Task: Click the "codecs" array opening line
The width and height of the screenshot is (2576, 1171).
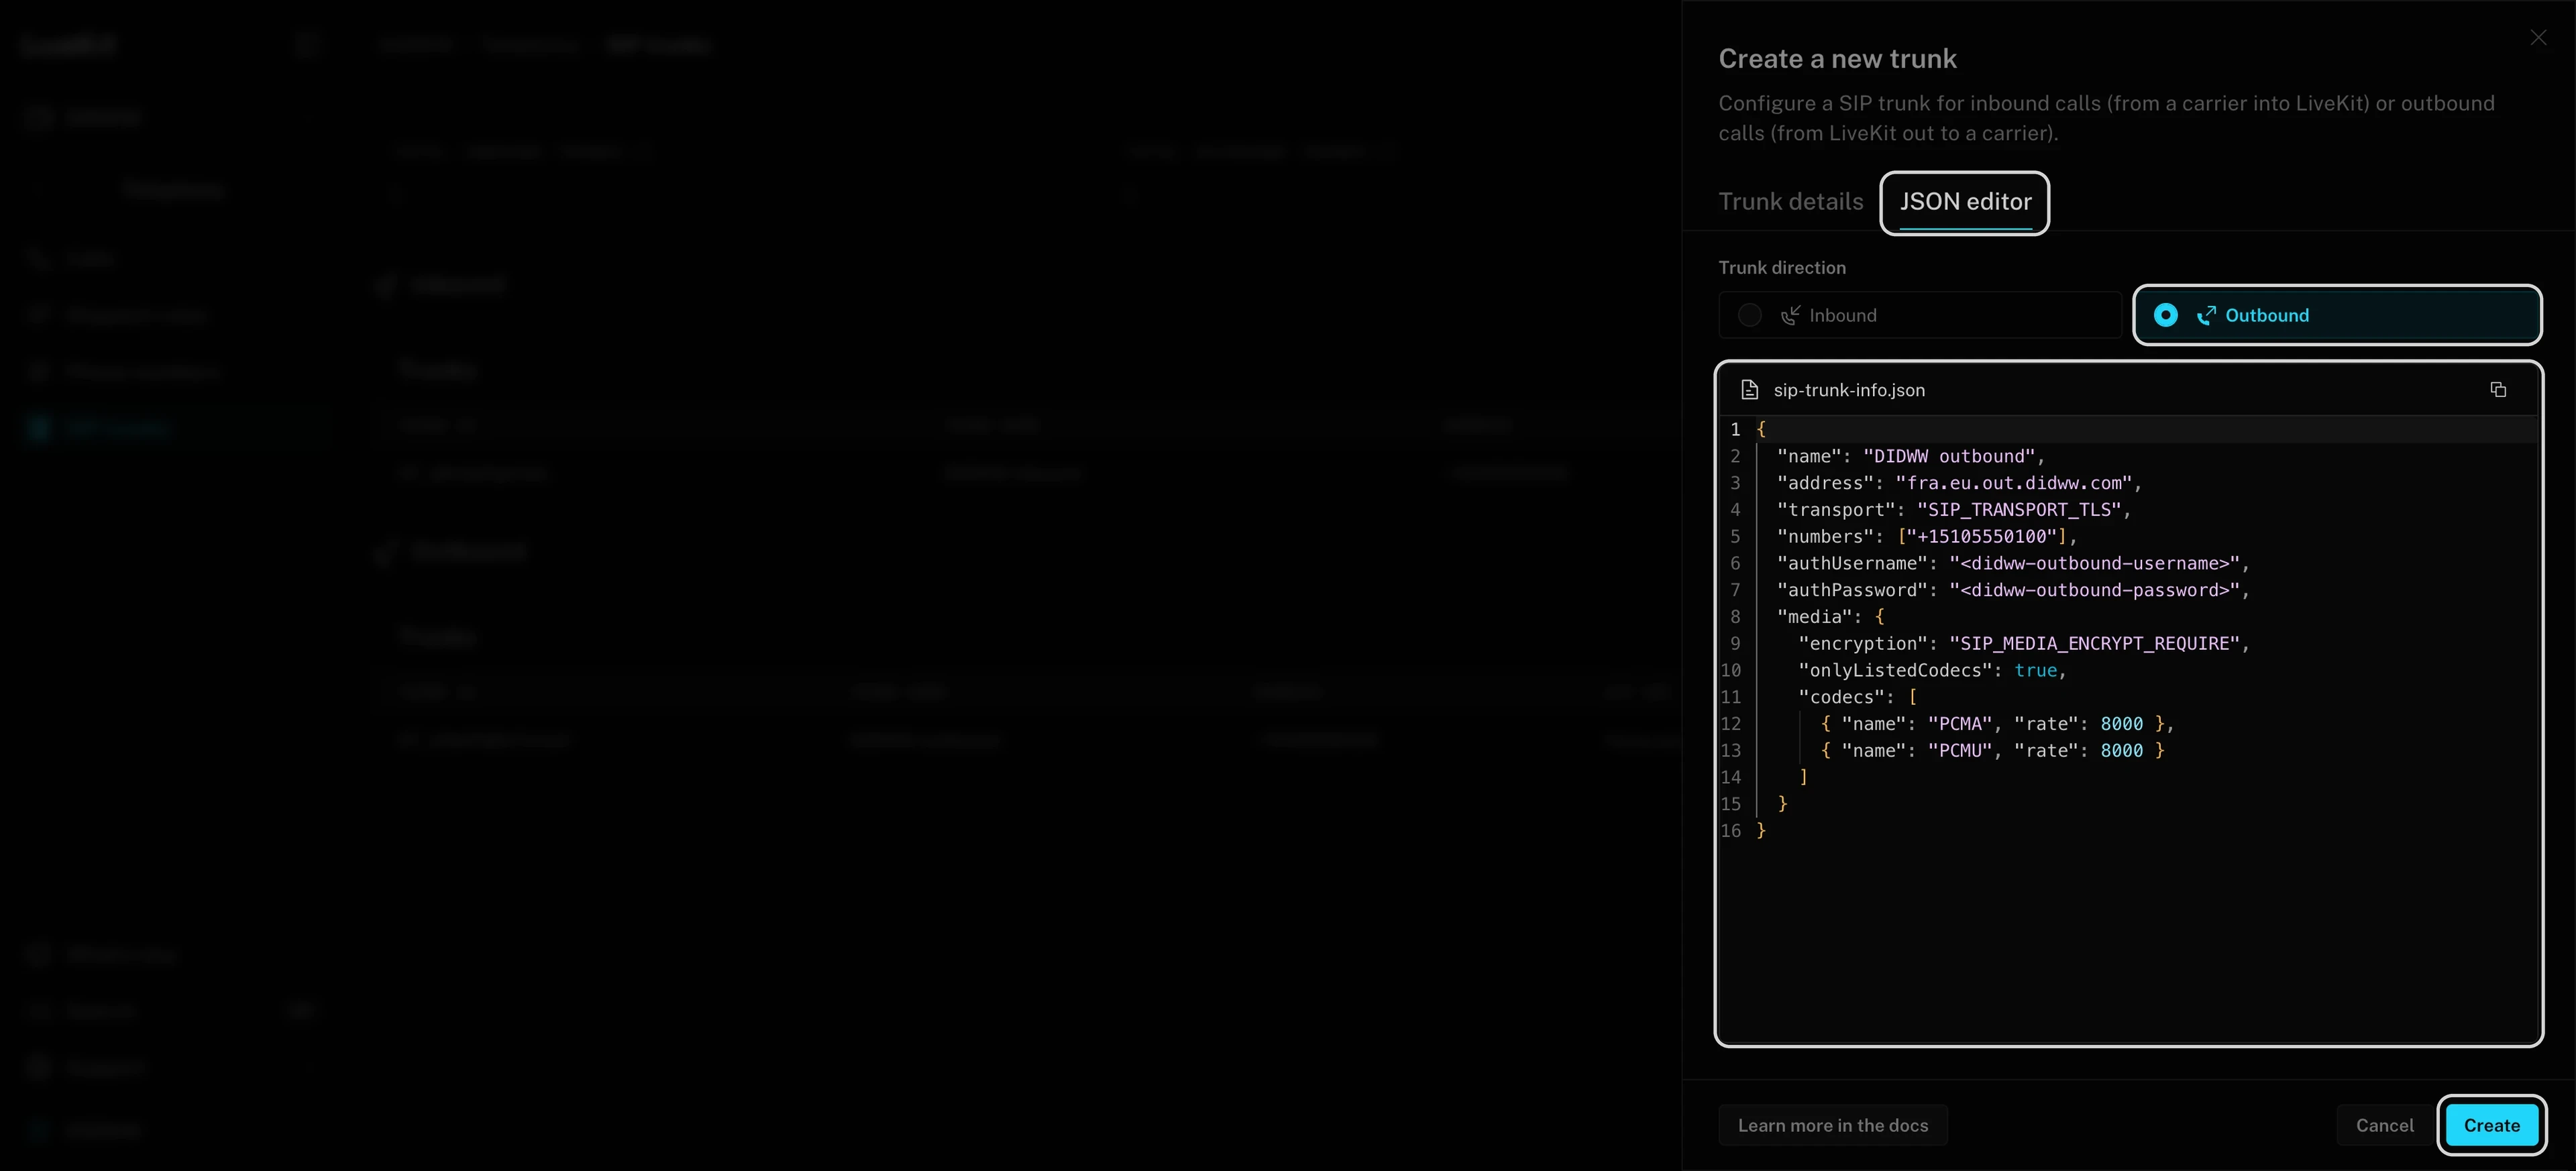Action: (1857, 697)
